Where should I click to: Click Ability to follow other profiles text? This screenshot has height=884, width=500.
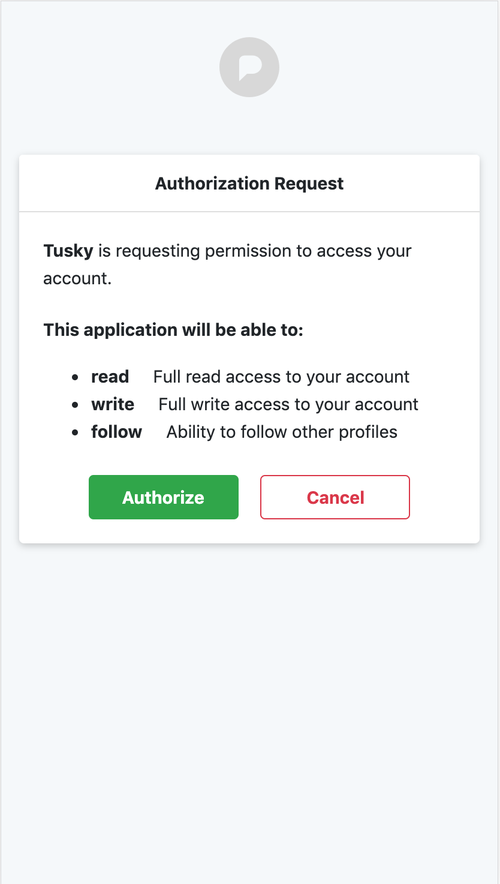click(282, 432)
